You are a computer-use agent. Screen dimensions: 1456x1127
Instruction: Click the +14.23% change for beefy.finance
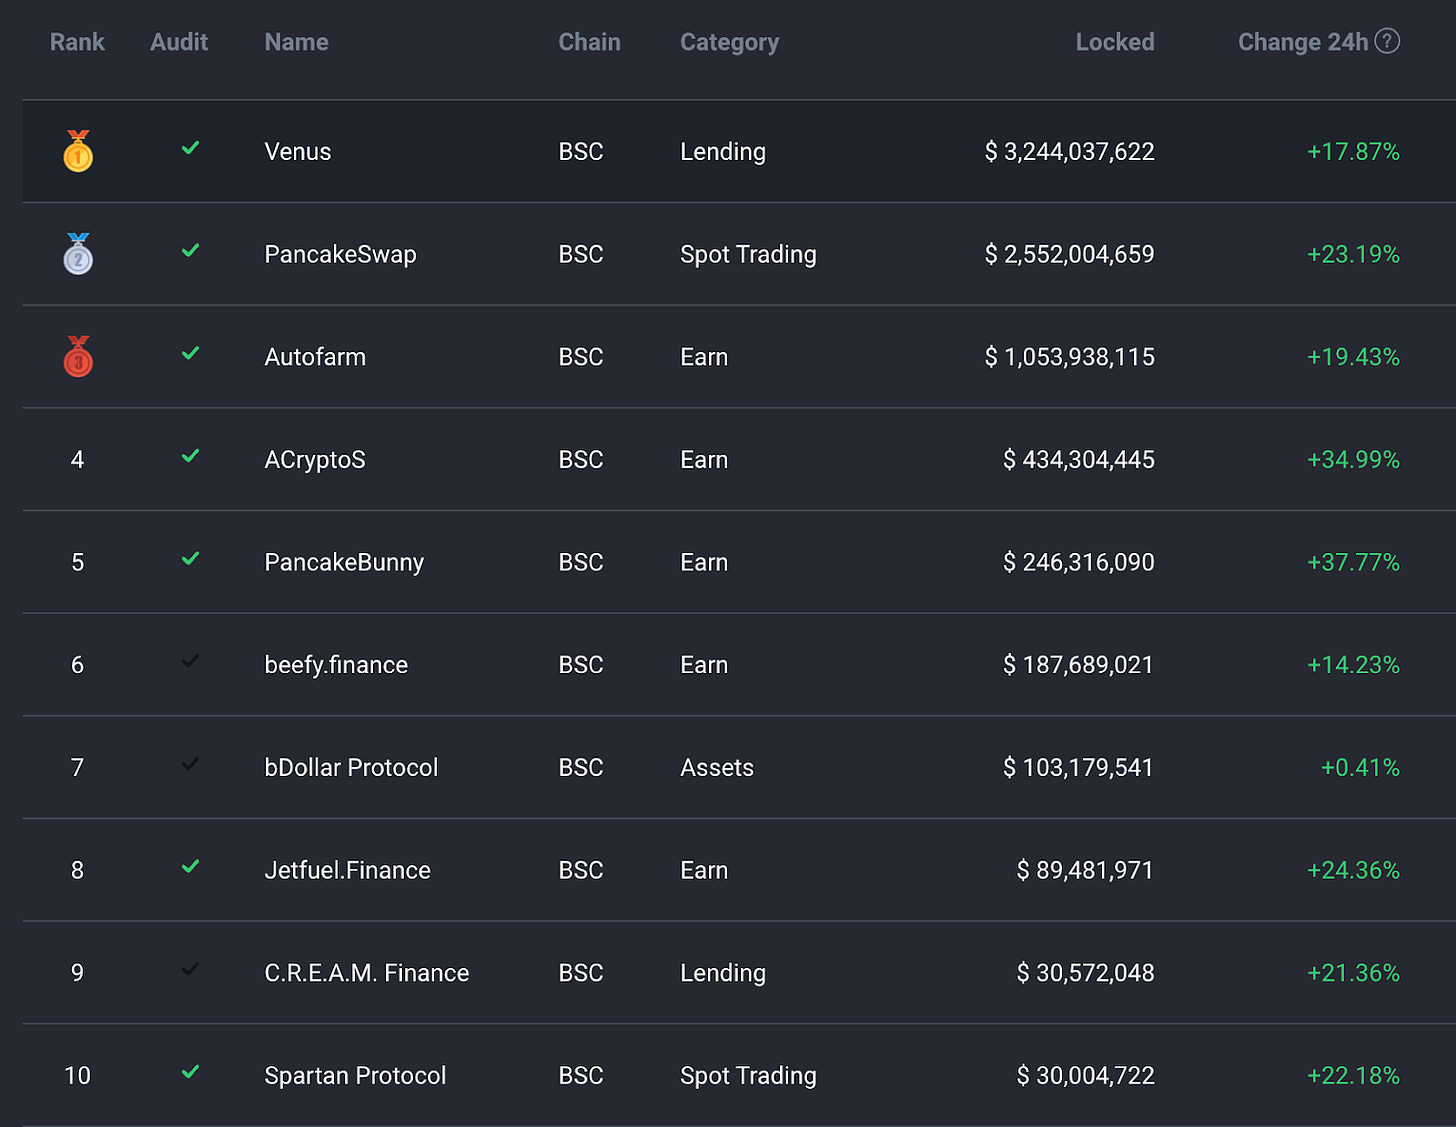tap(1353, 665)
